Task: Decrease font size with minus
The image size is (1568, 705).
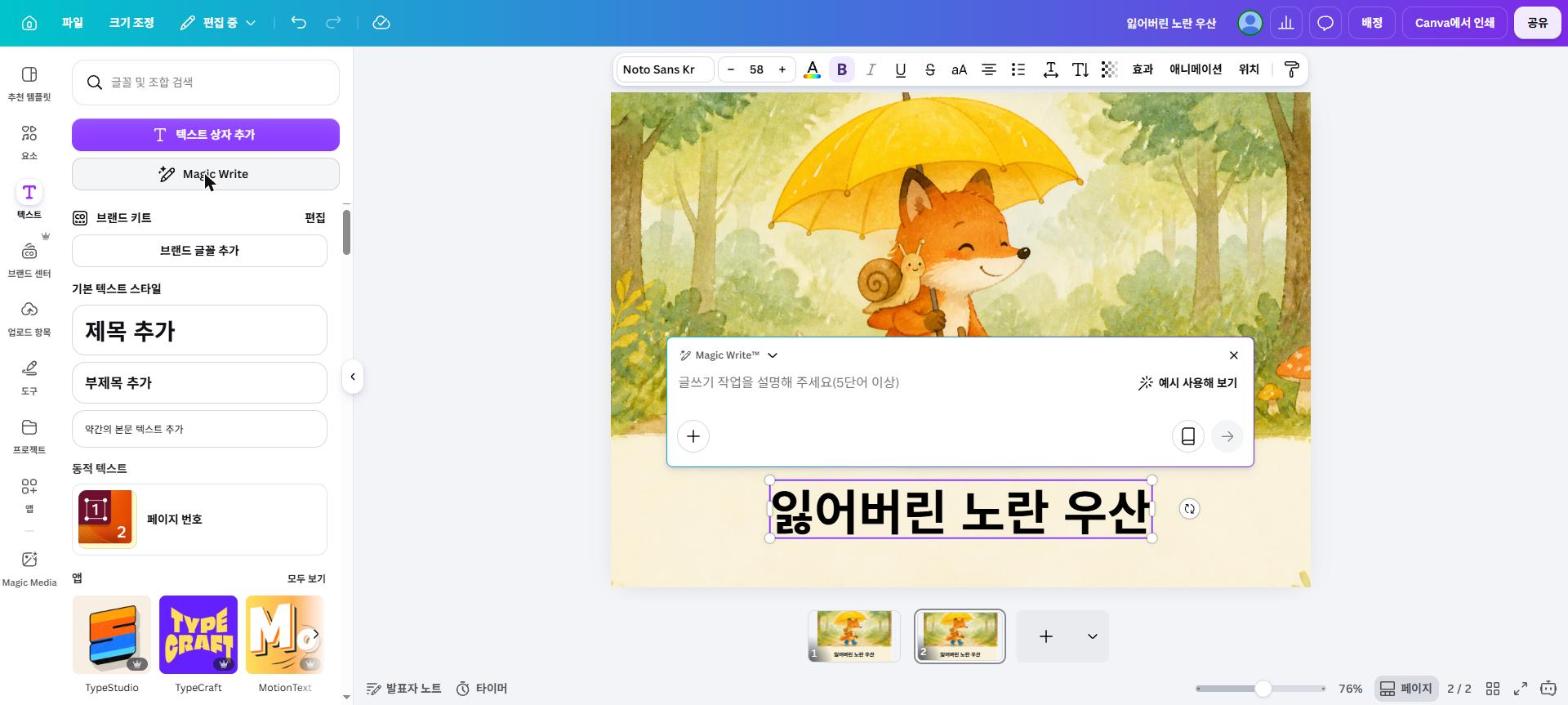Action: click(x=731, y=69)
